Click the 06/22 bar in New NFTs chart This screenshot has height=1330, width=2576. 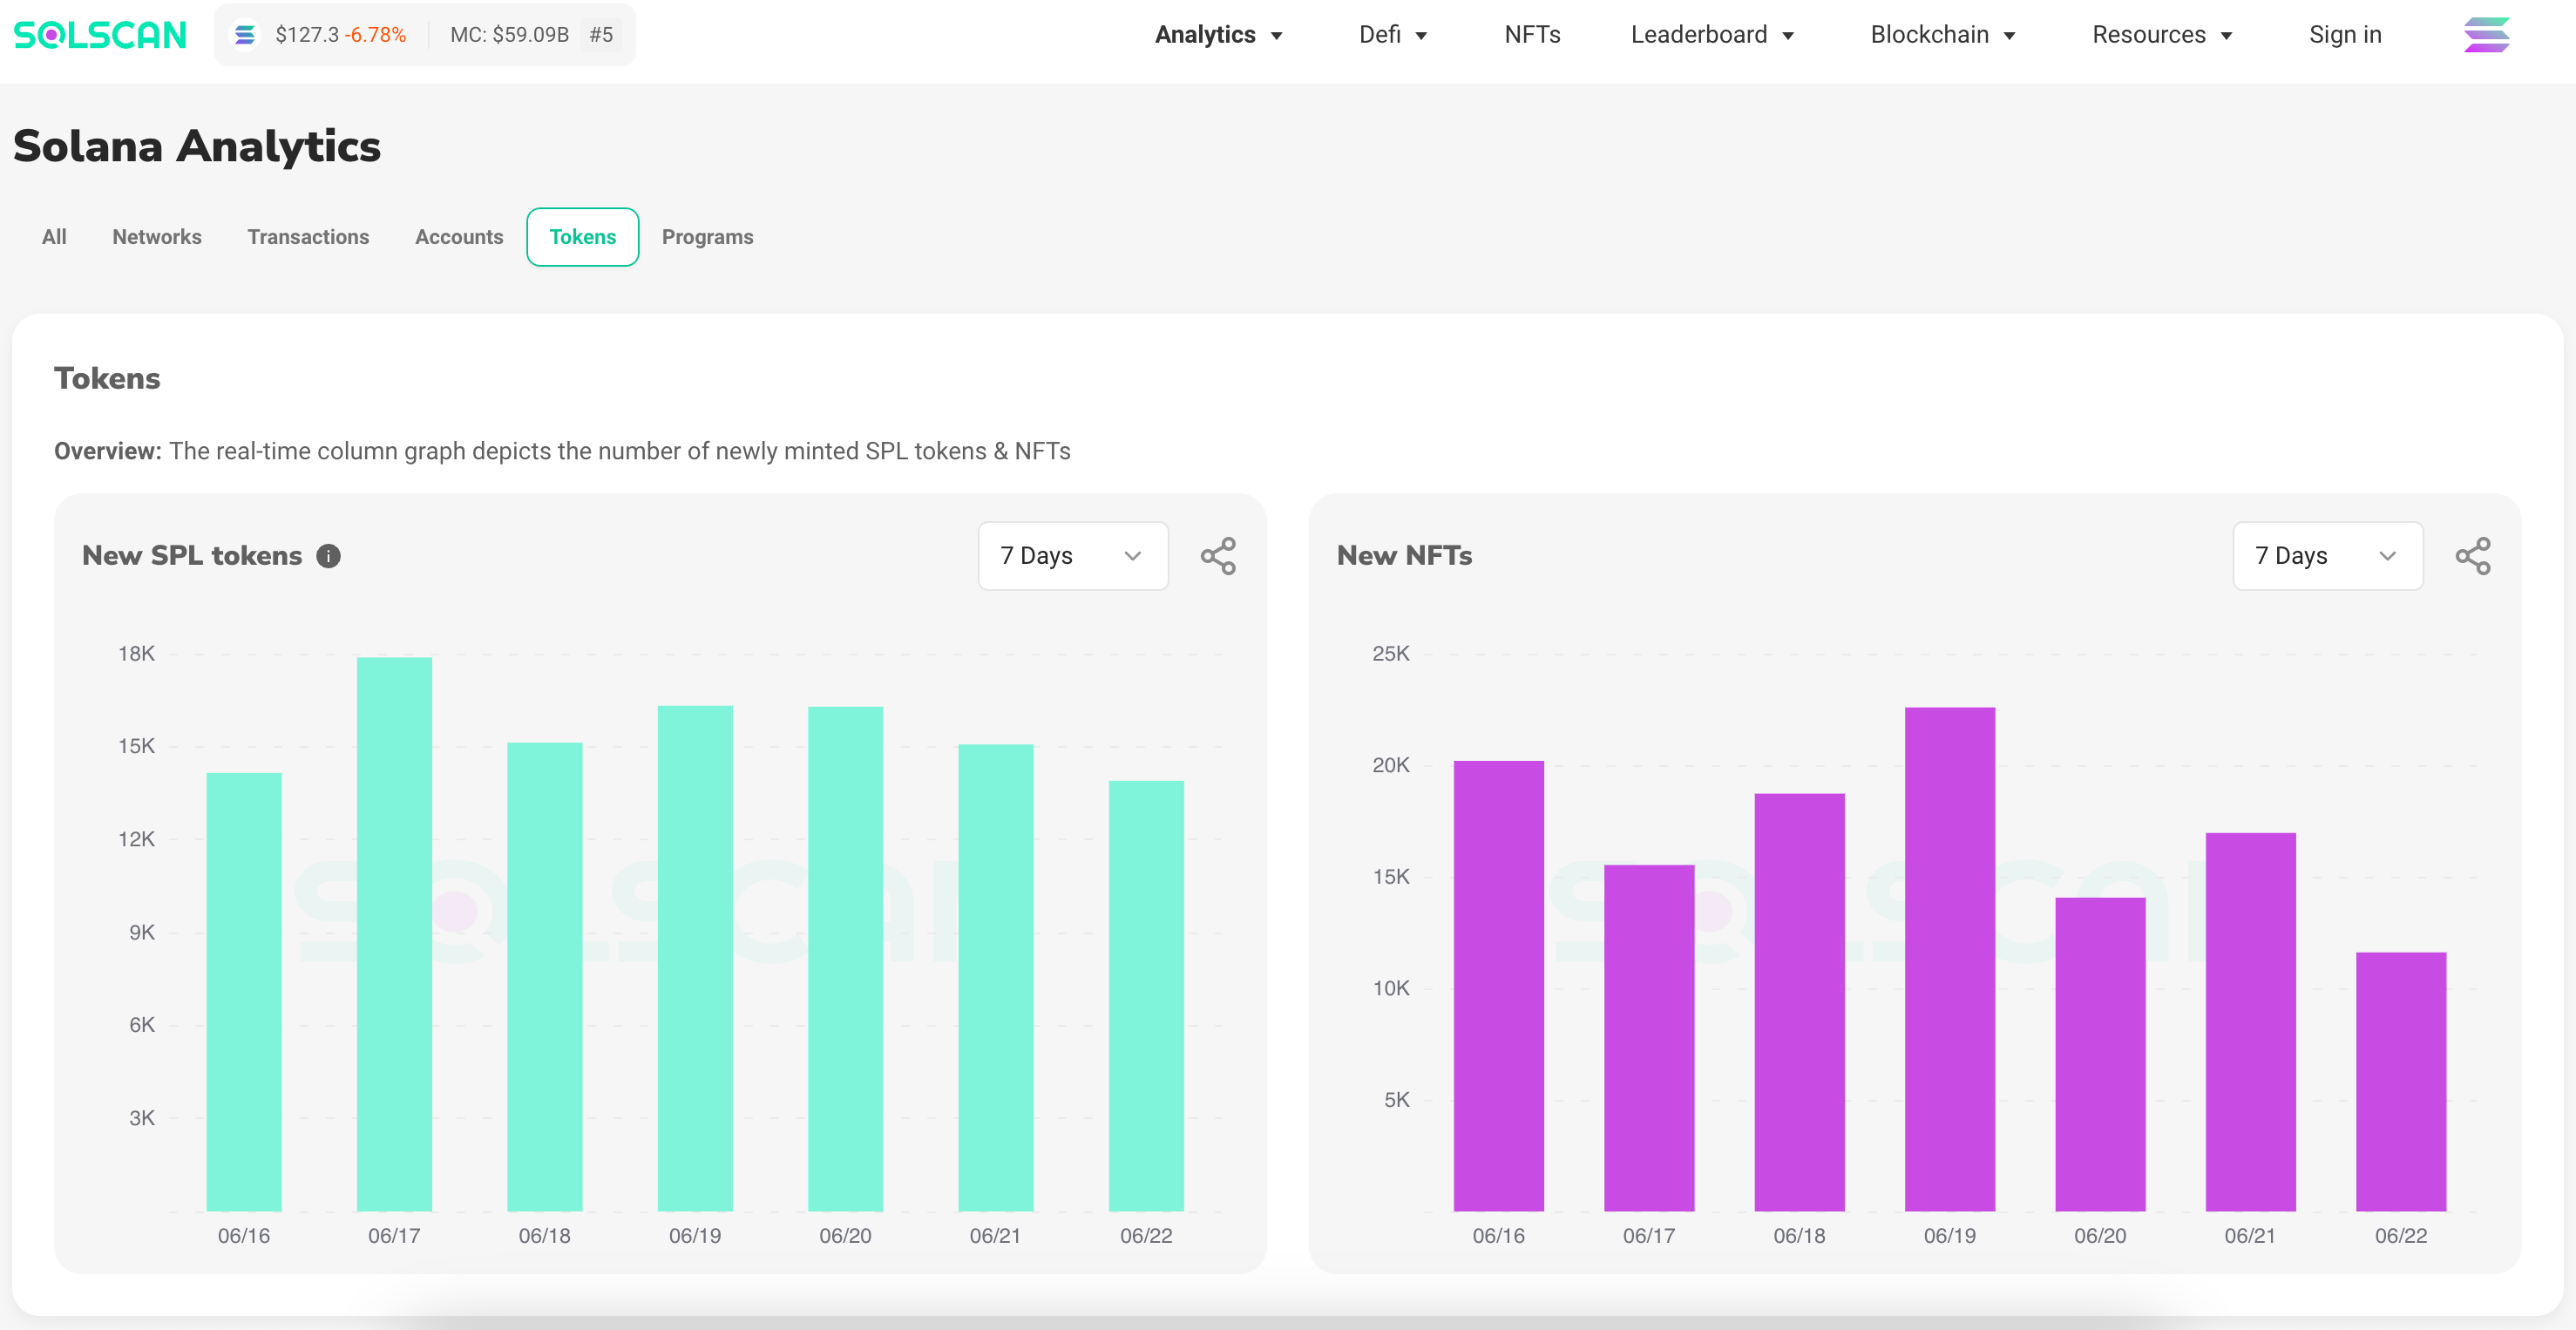tap(2401, 1082)
